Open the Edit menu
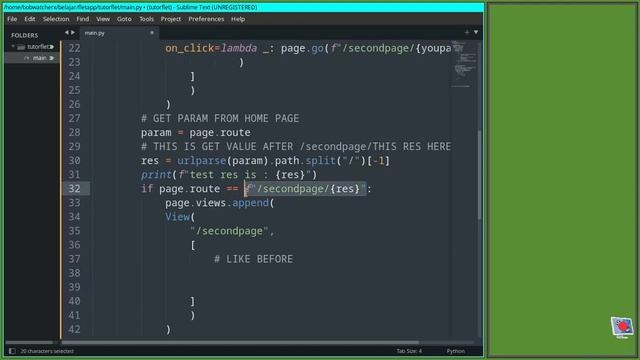The width and height of the screenshot is (640, 360). coord(30,19)
